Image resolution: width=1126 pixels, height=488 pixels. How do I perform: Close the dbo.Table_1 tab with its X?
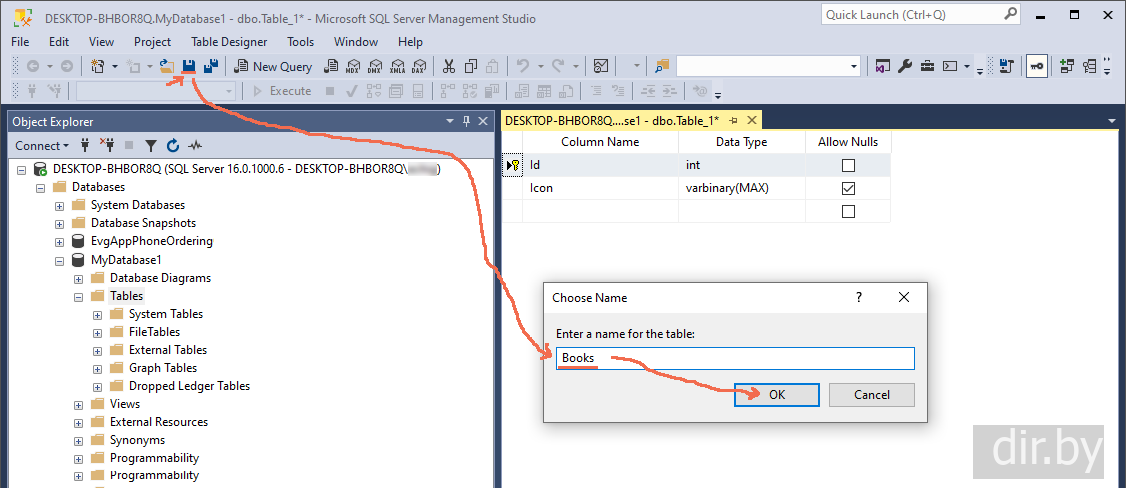[751, 121]
